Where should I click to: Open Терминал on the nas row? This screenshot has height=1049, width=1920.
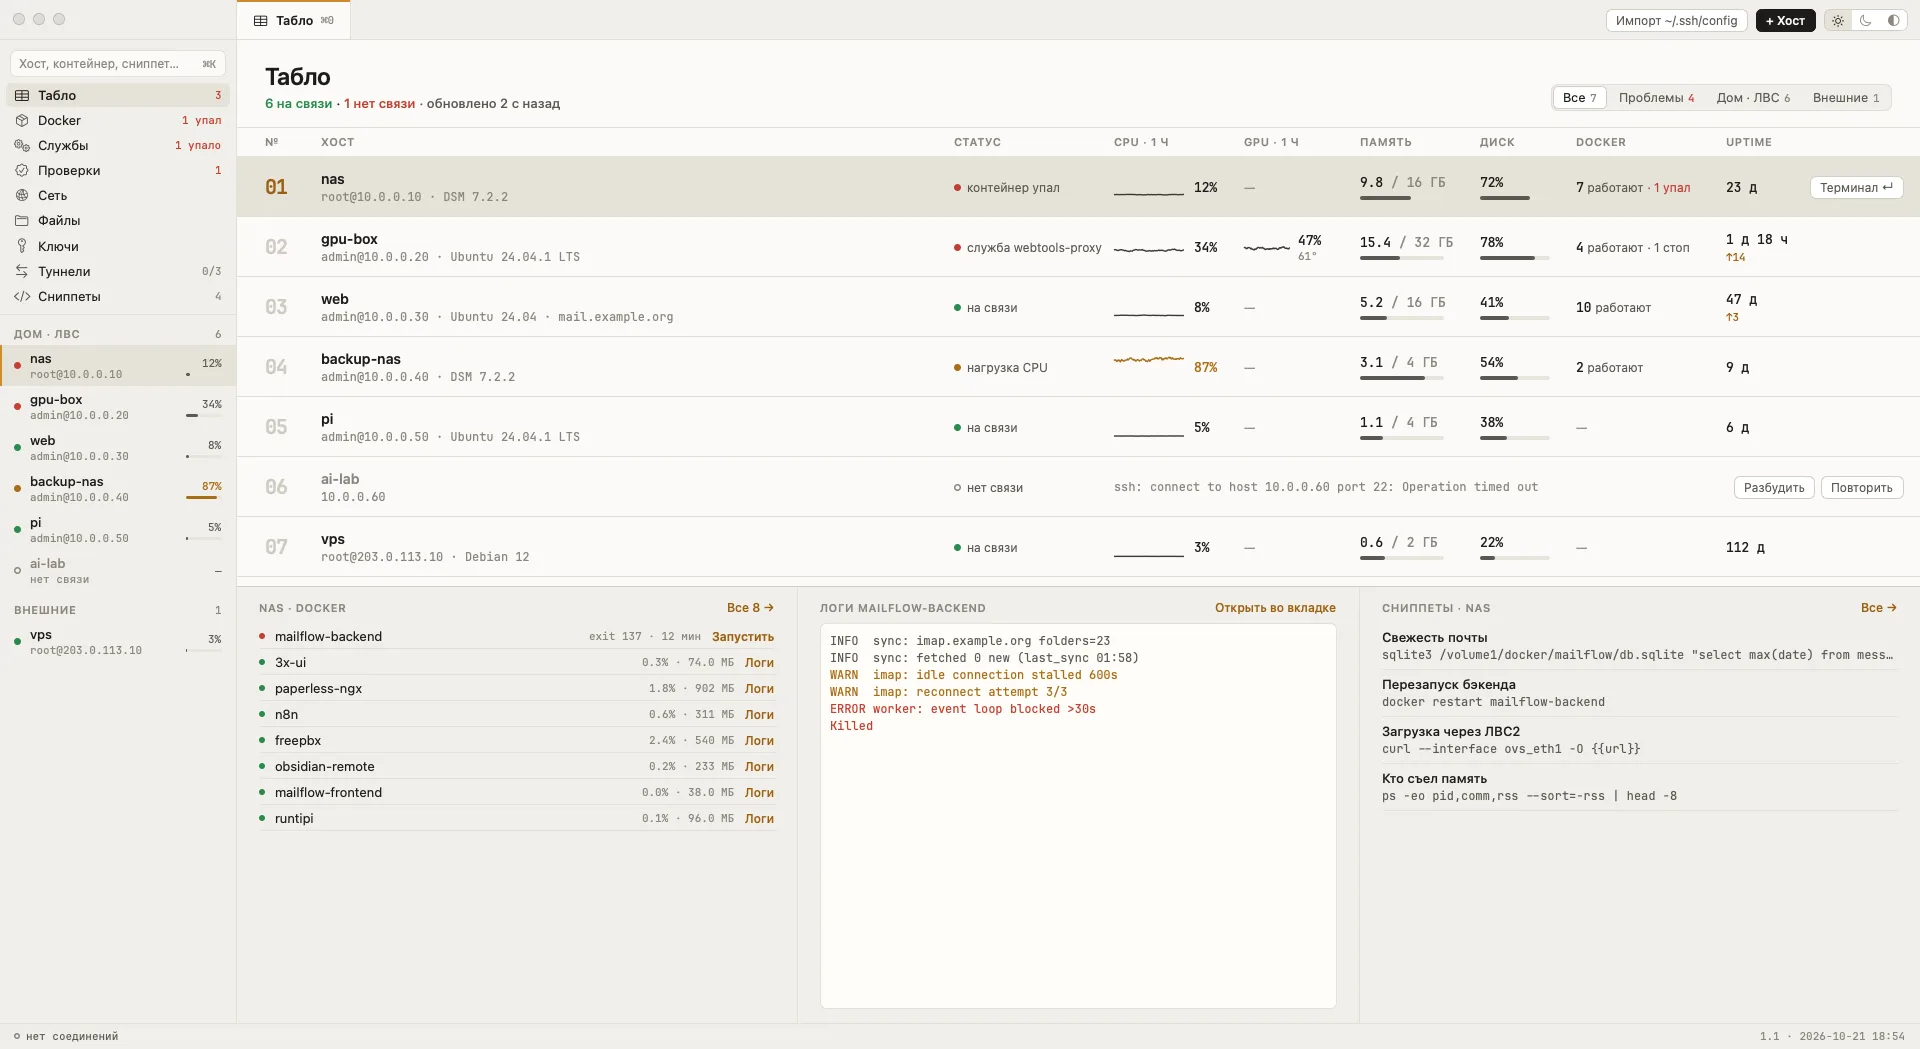tap(1856, 187)
